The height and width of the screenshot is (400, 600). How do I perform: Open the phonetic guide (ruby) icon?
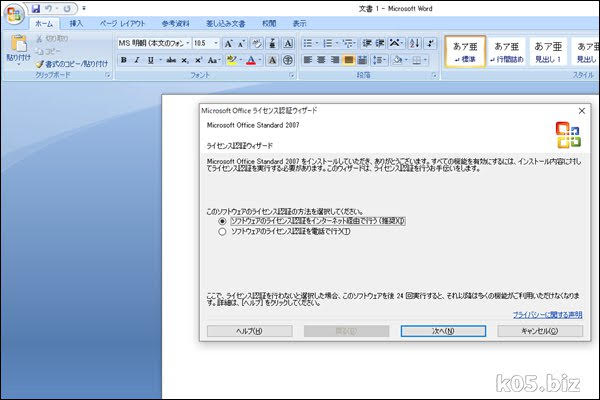click(x=272, y=43)
